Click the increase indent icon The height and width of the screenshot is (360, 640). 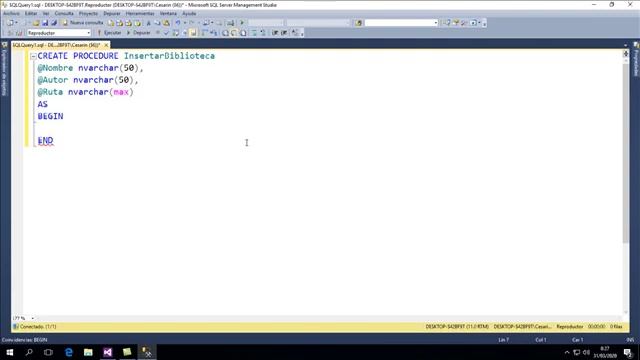pos(284,33)
